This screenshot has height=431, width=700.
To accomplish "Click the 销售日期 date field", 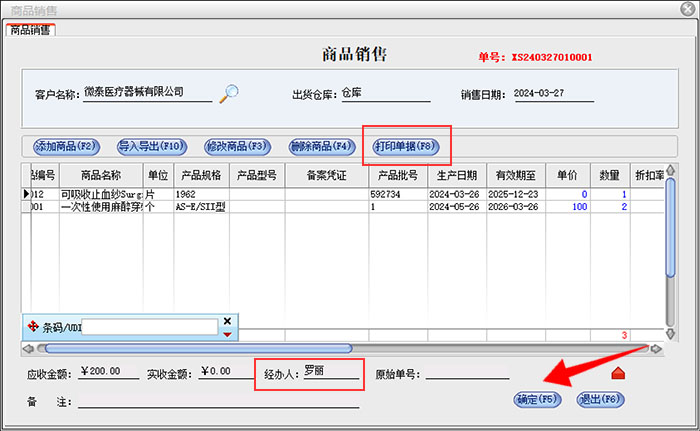I will click(x=553, y=93).
